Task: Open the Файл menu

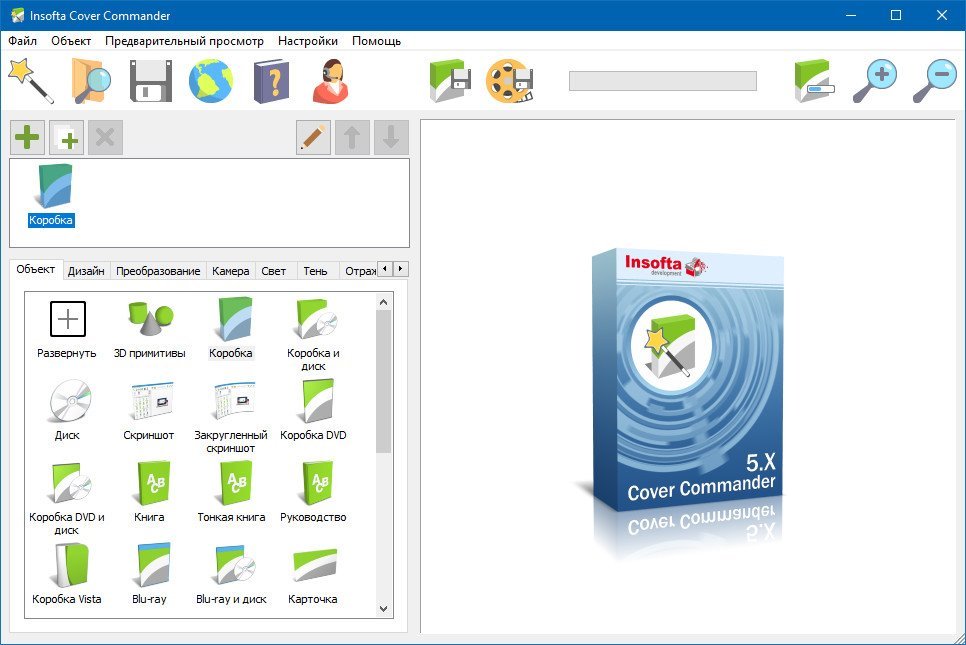Action: coord(22,41)
